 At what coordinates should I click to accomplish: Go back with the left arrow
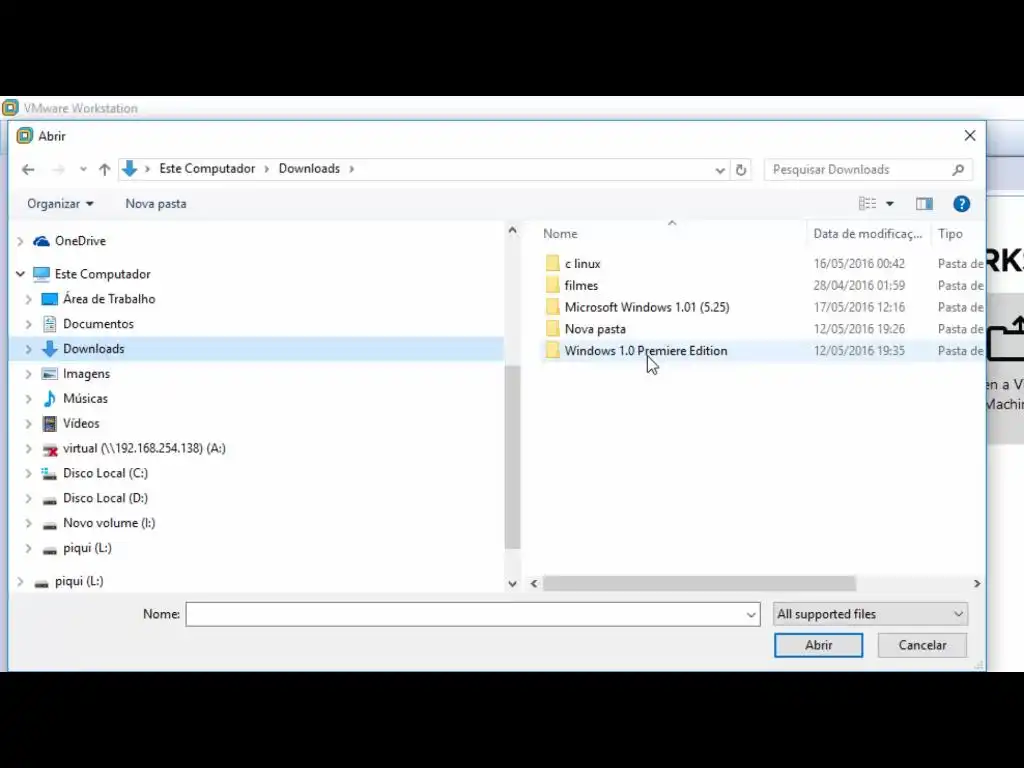28,170
